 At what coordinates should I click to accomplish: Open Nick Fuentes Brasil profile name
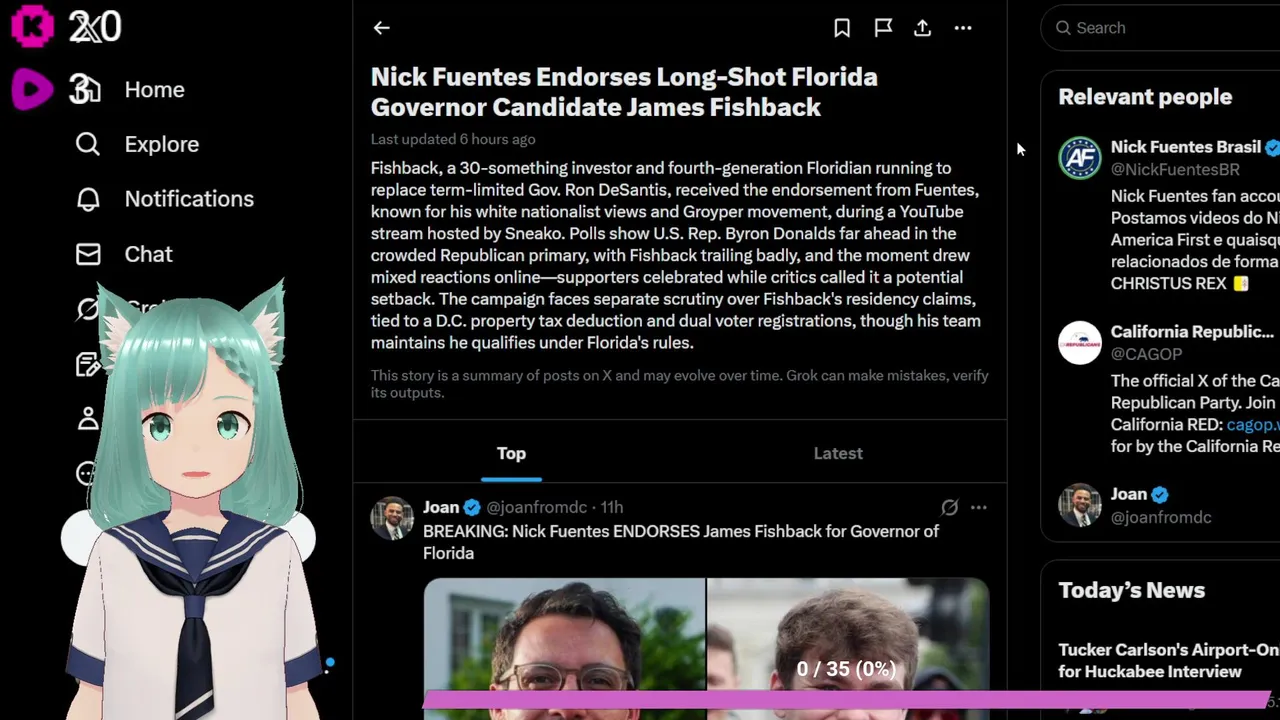(1185, 147)
